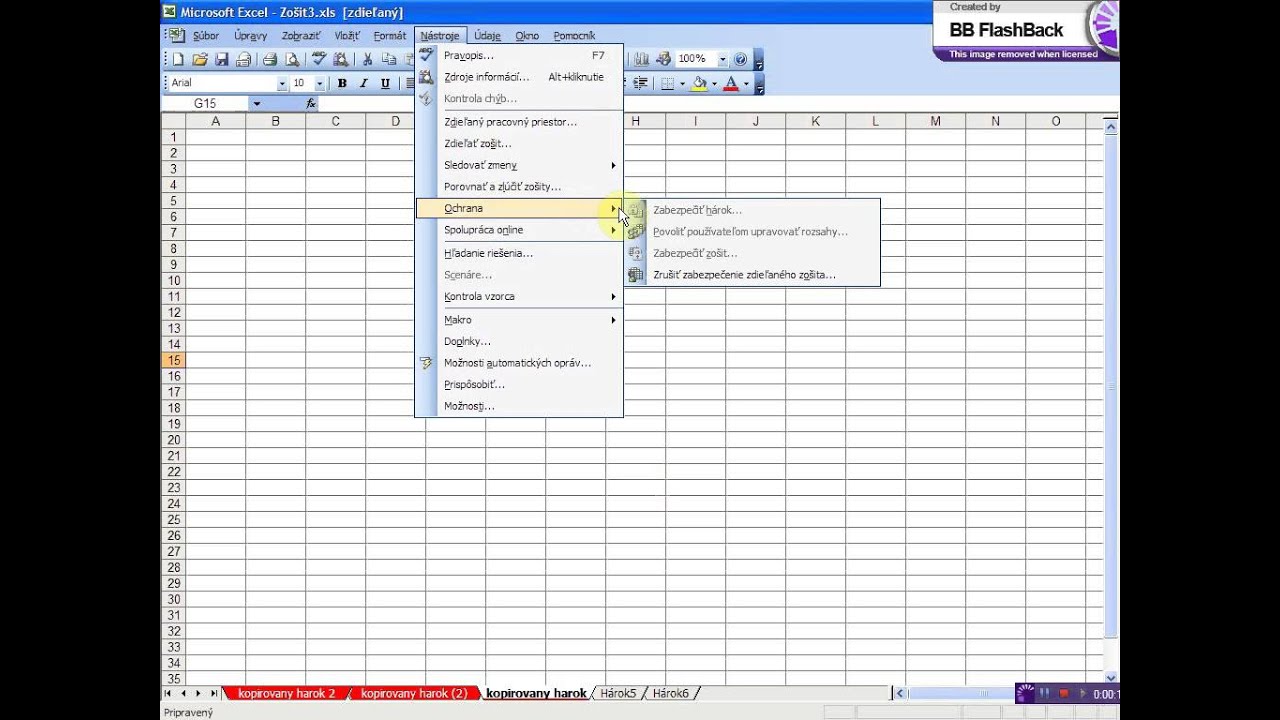This screenshot has width=1280, height=720.
Task: Apply the red Font Color button
Action: click(731, 83)
